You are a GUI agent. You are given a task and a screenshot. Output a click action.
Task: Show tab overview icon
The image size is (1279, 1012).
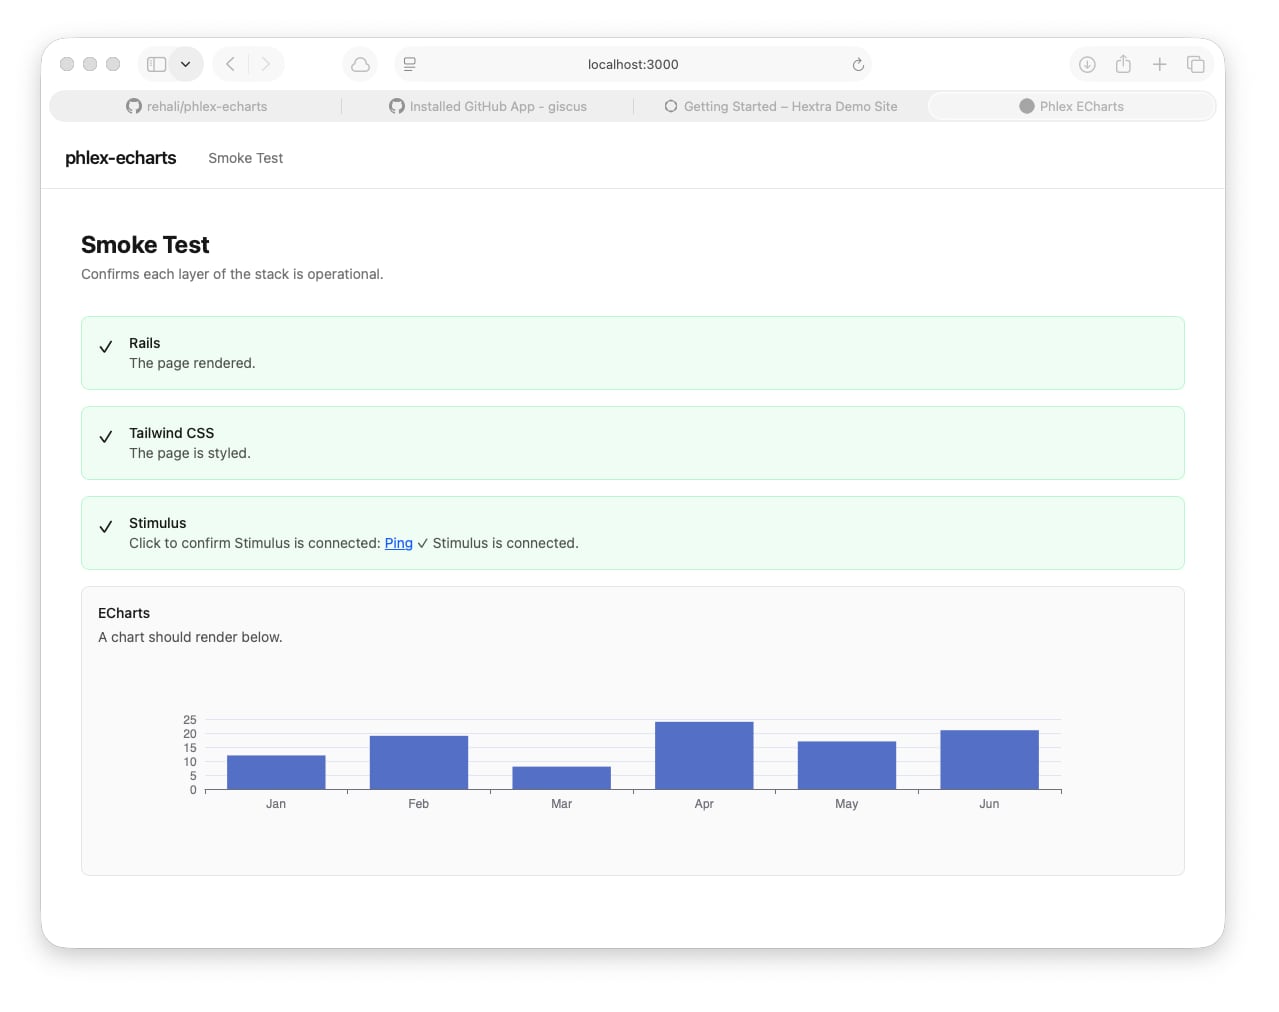pos(1195,64)
